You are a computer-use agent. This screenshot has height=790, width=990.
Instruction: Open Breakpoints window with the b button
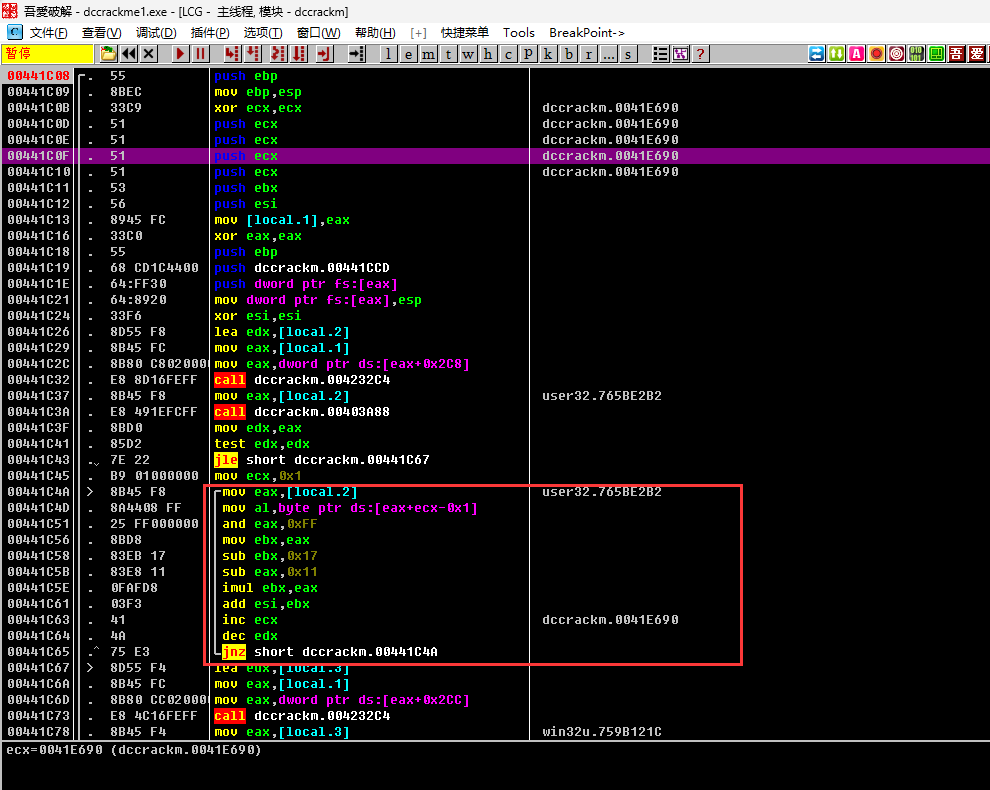point(569,54)
